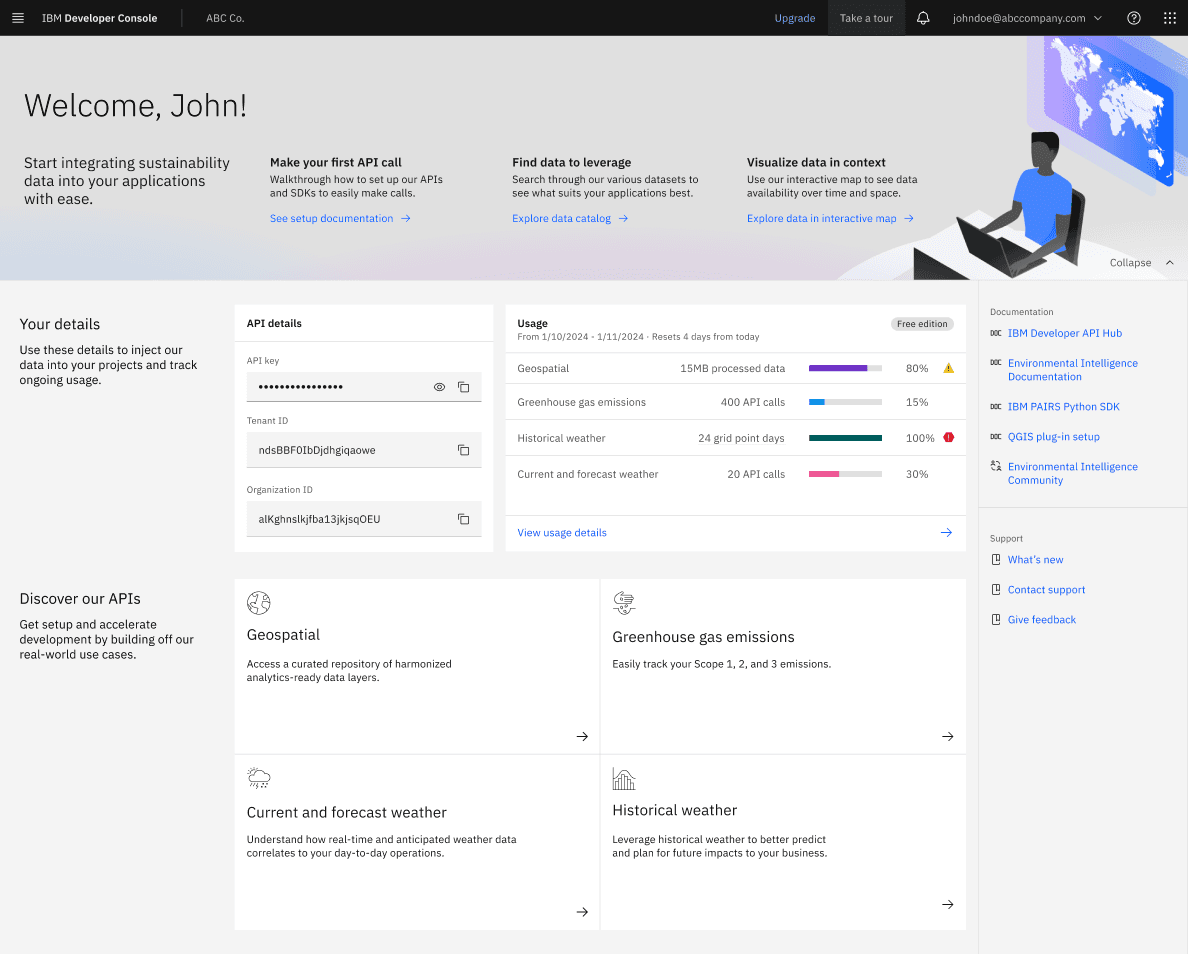Click the Tenant ID field ndsBBF0IbDjdhgiqaowe
This screenshot has width=1188, height=954.
point(364,450)
